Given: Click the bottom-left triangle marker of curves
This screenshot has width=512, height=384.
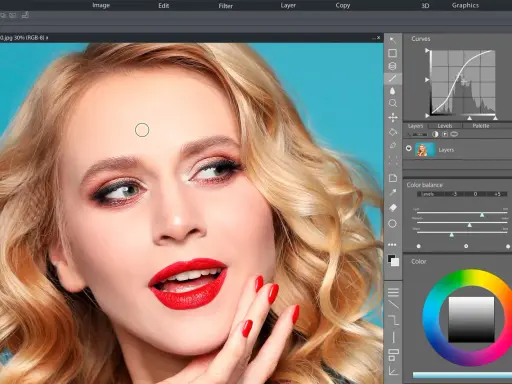Looking at the screenshot, I should 427,116.
